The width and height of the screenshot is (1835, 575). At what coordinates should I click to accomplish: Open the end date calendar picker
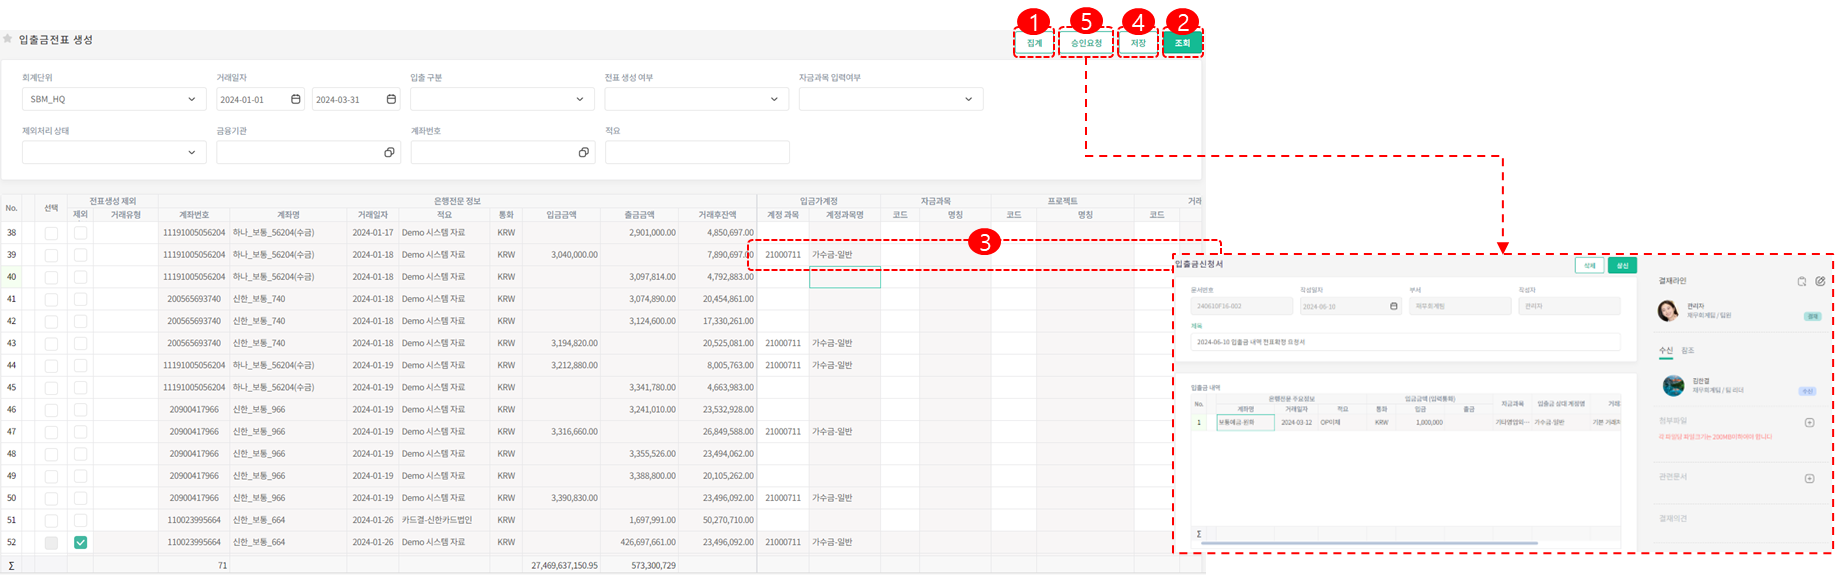click(x=391, y=99)
